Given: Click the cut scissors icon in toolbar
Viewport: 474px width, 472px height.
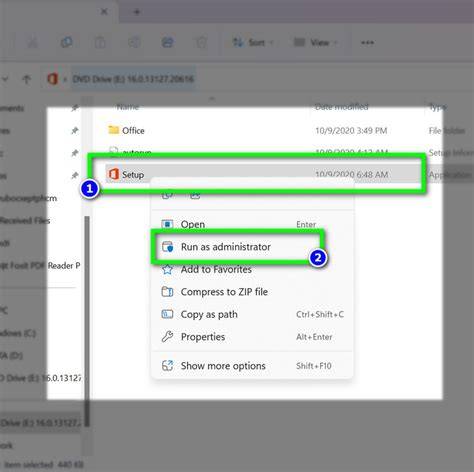Looking at the screenshot, I should click(33, 42).
